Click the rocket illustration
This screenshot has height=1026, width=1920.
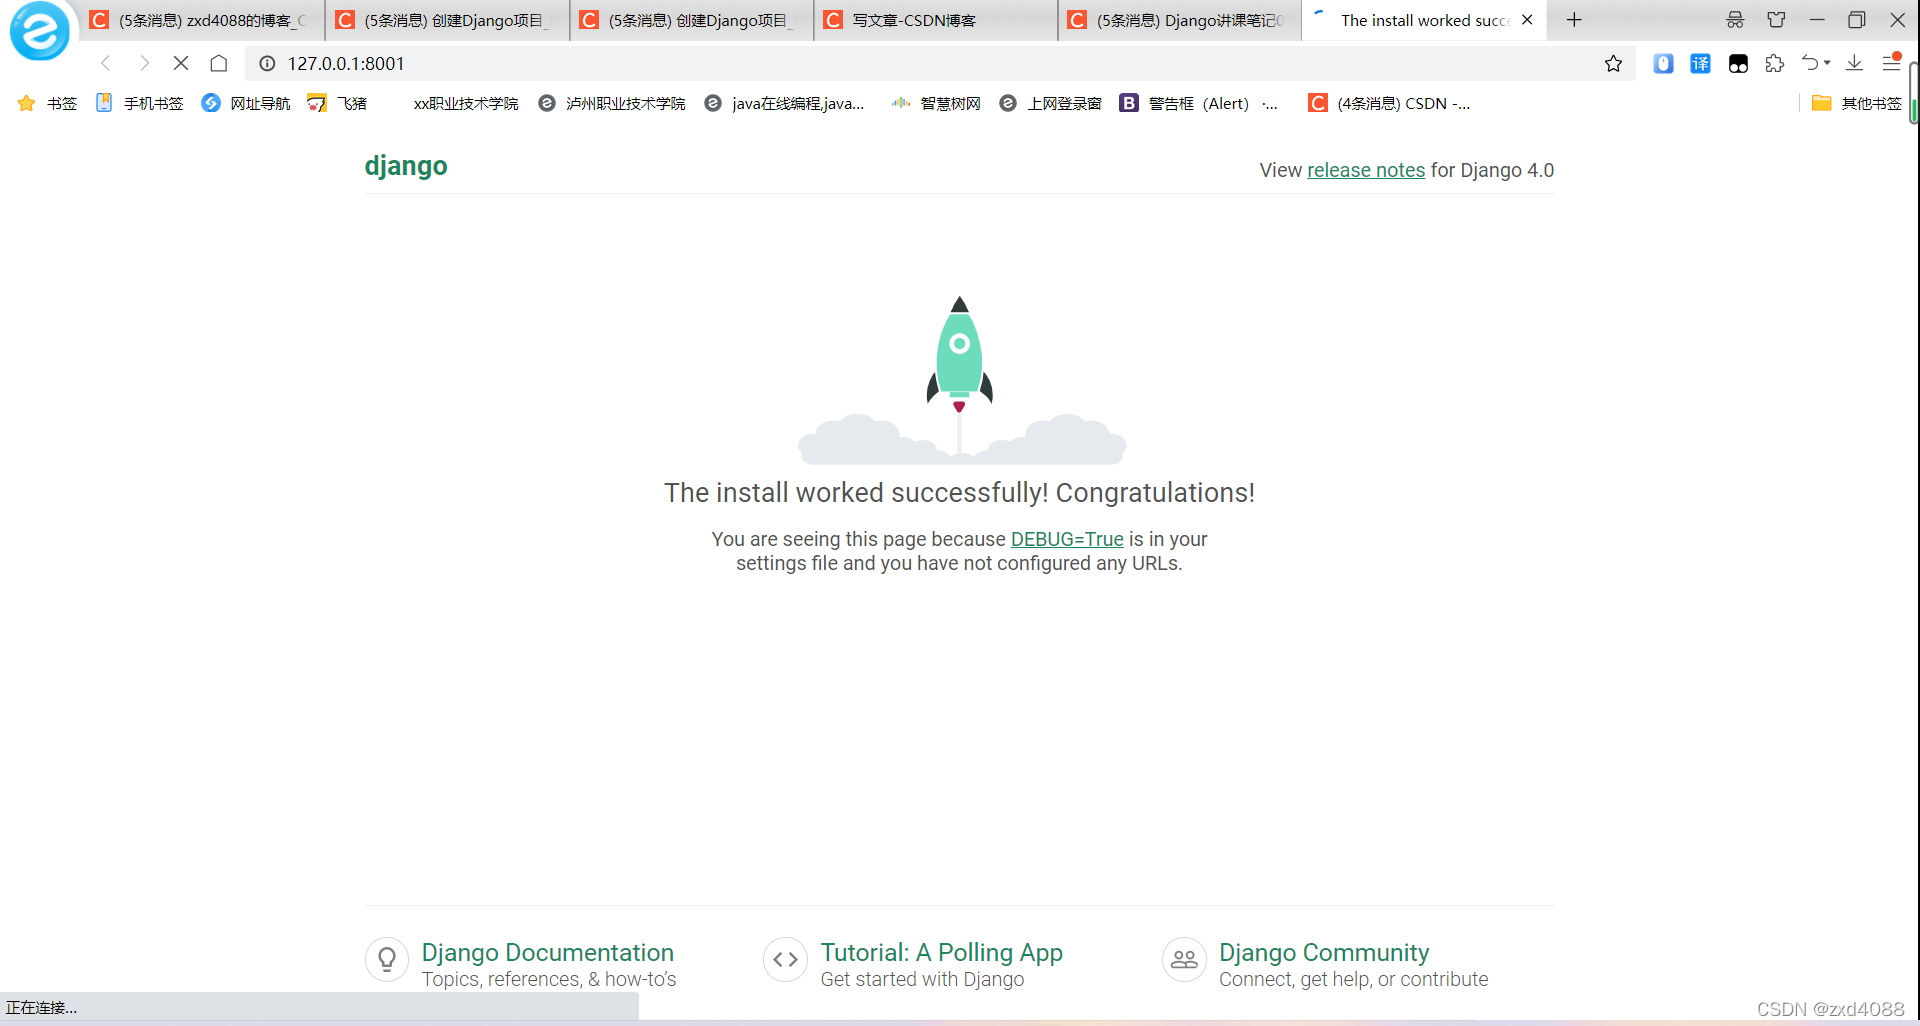(960, 379)
